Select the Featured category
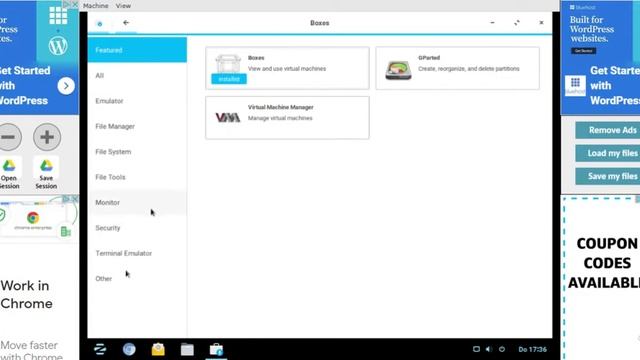 [137, 50]
